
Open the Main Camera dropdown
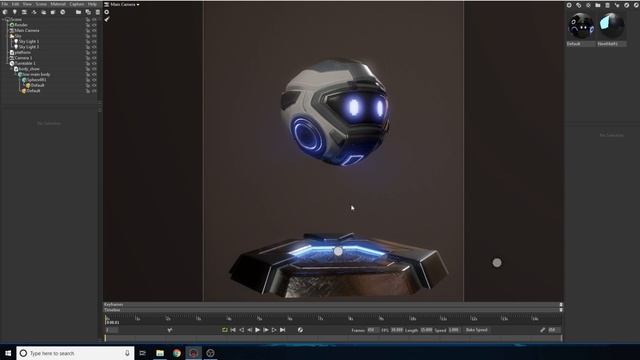pos(122,4)
